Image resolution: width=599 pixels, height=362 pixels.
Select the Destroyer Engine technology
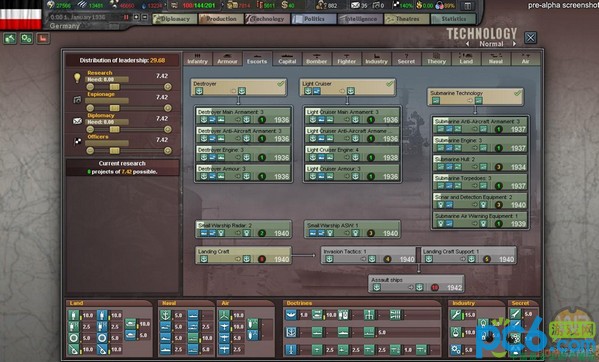(244, 154)
